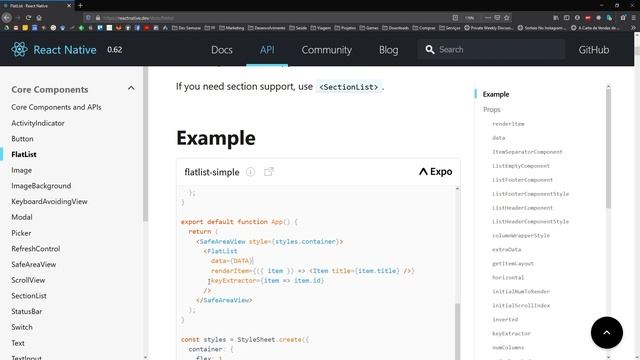This screenshot has height=360, width=640.
Task: Show more bookmarks with the overflow chevron
Action: (x=633, y=28)
